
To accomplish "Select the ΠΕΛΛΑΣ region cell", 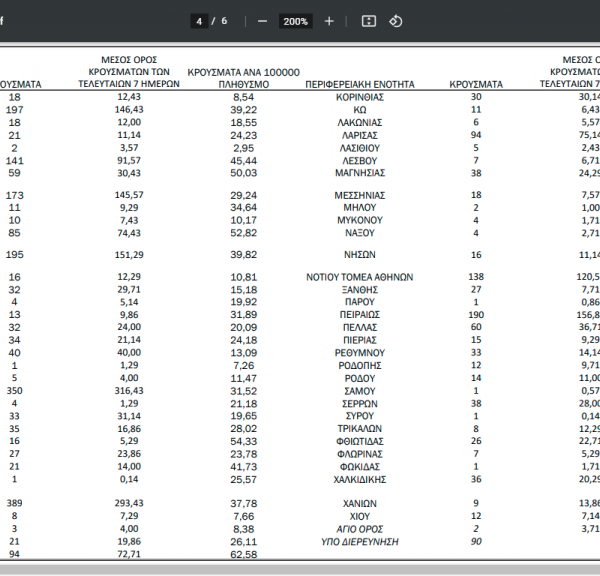I will (x=360, y=328).
